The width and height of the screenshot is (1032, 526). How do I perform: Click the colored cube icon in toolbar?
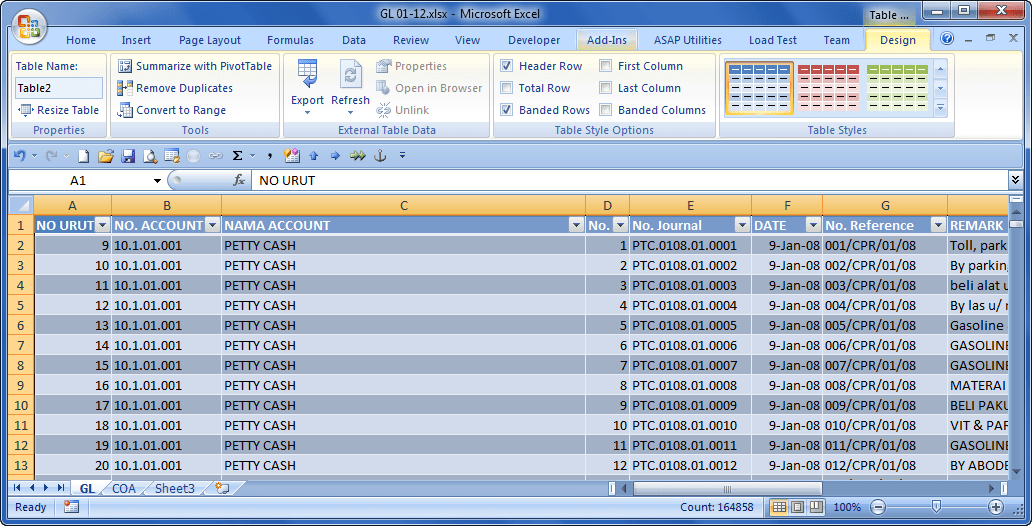point(292,156)
